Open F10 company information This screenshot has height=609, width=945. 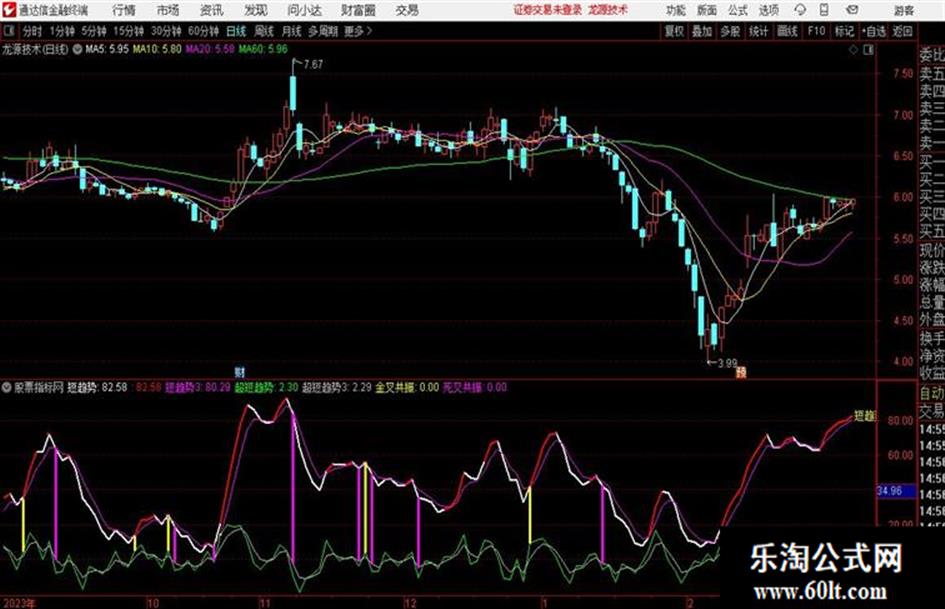(816, 31)
